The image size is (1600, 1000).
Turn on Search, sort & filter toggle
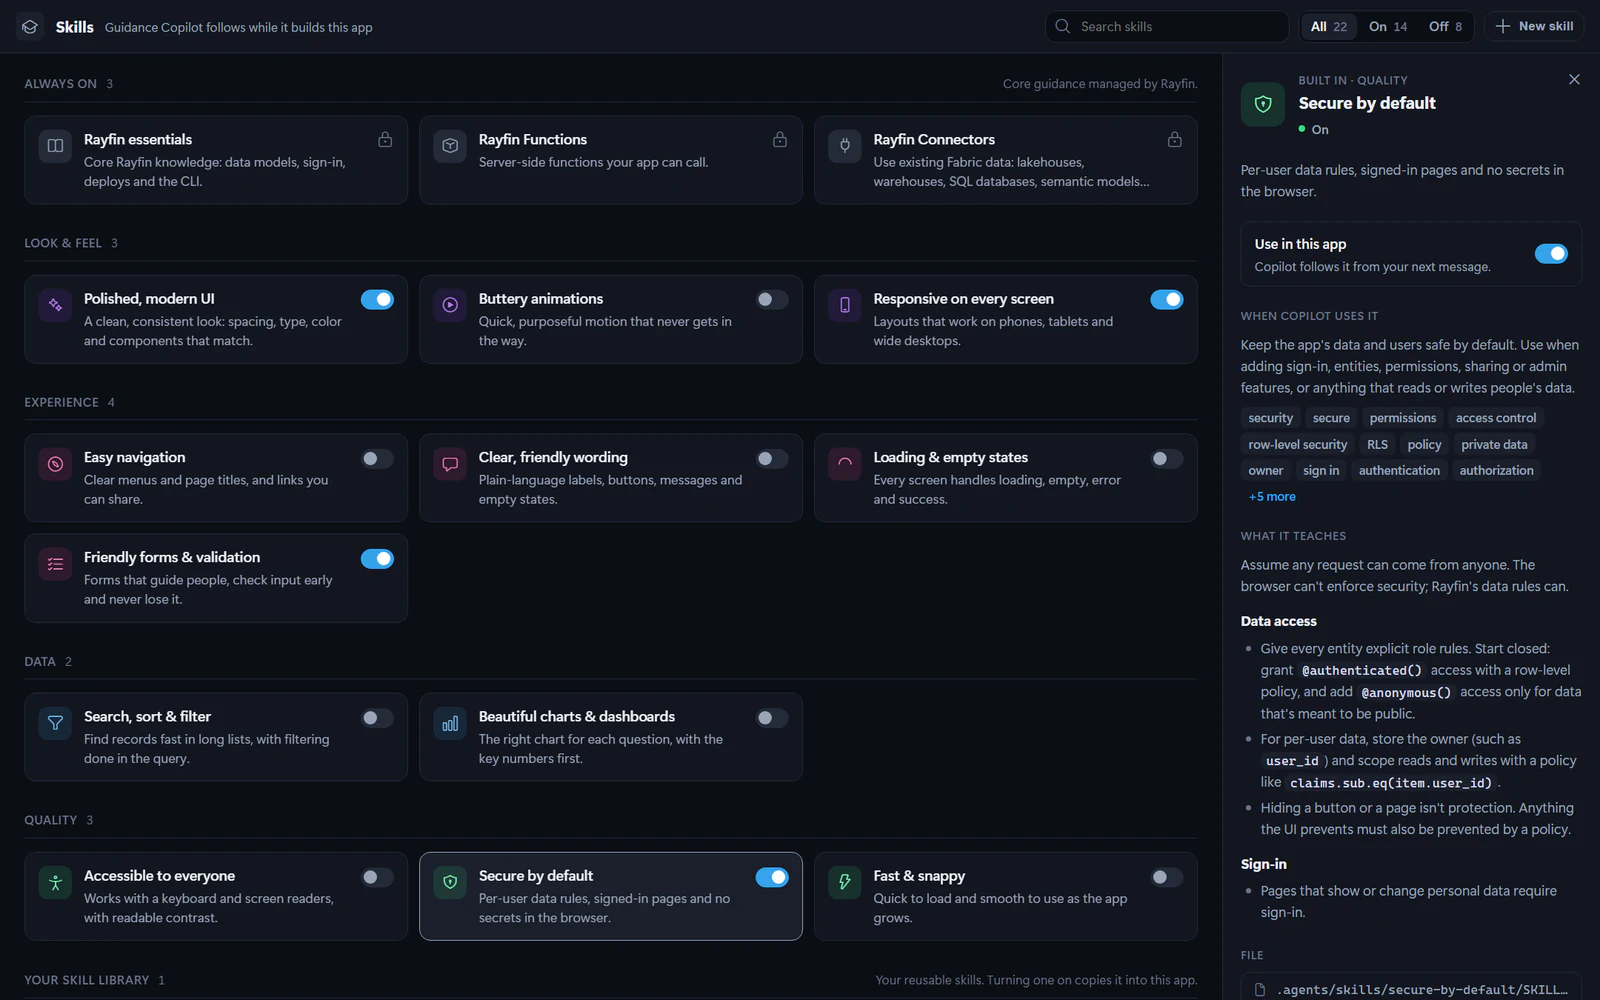click(377, 718)
